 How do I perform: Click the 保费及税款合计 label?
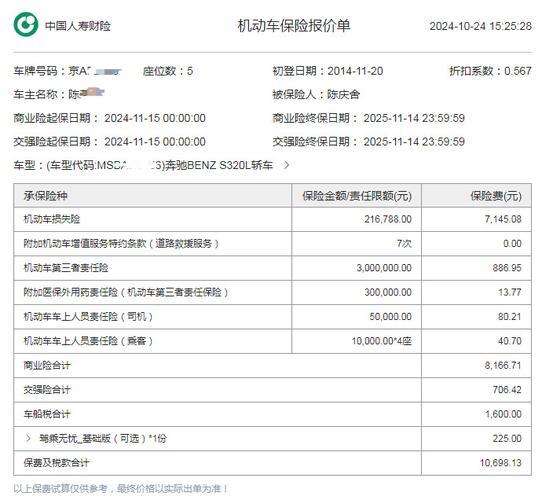coord(56,463)
